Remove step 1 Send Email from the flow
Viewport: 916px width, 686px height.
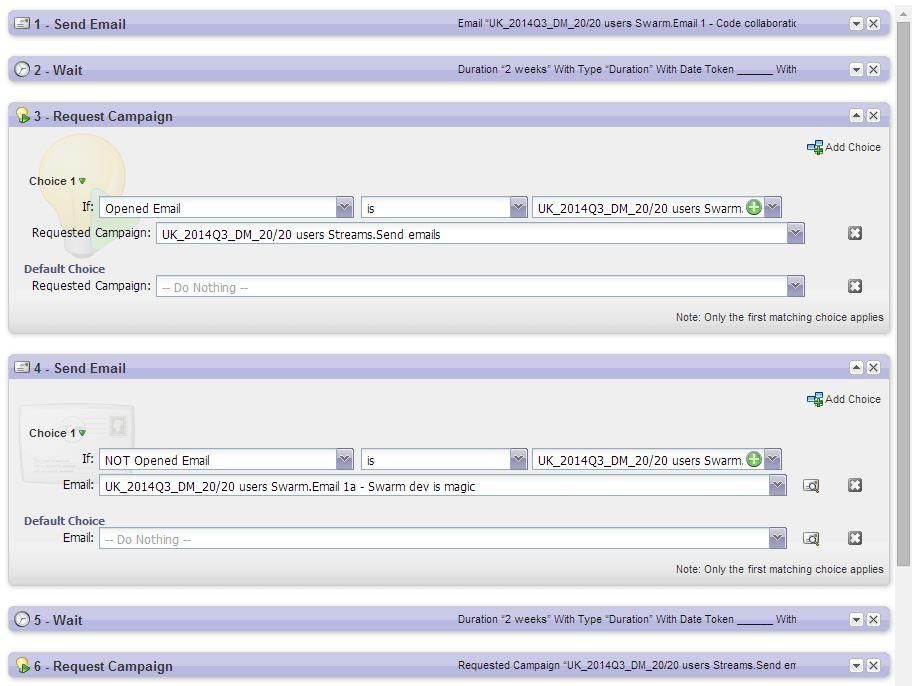[x=873, y=24]
